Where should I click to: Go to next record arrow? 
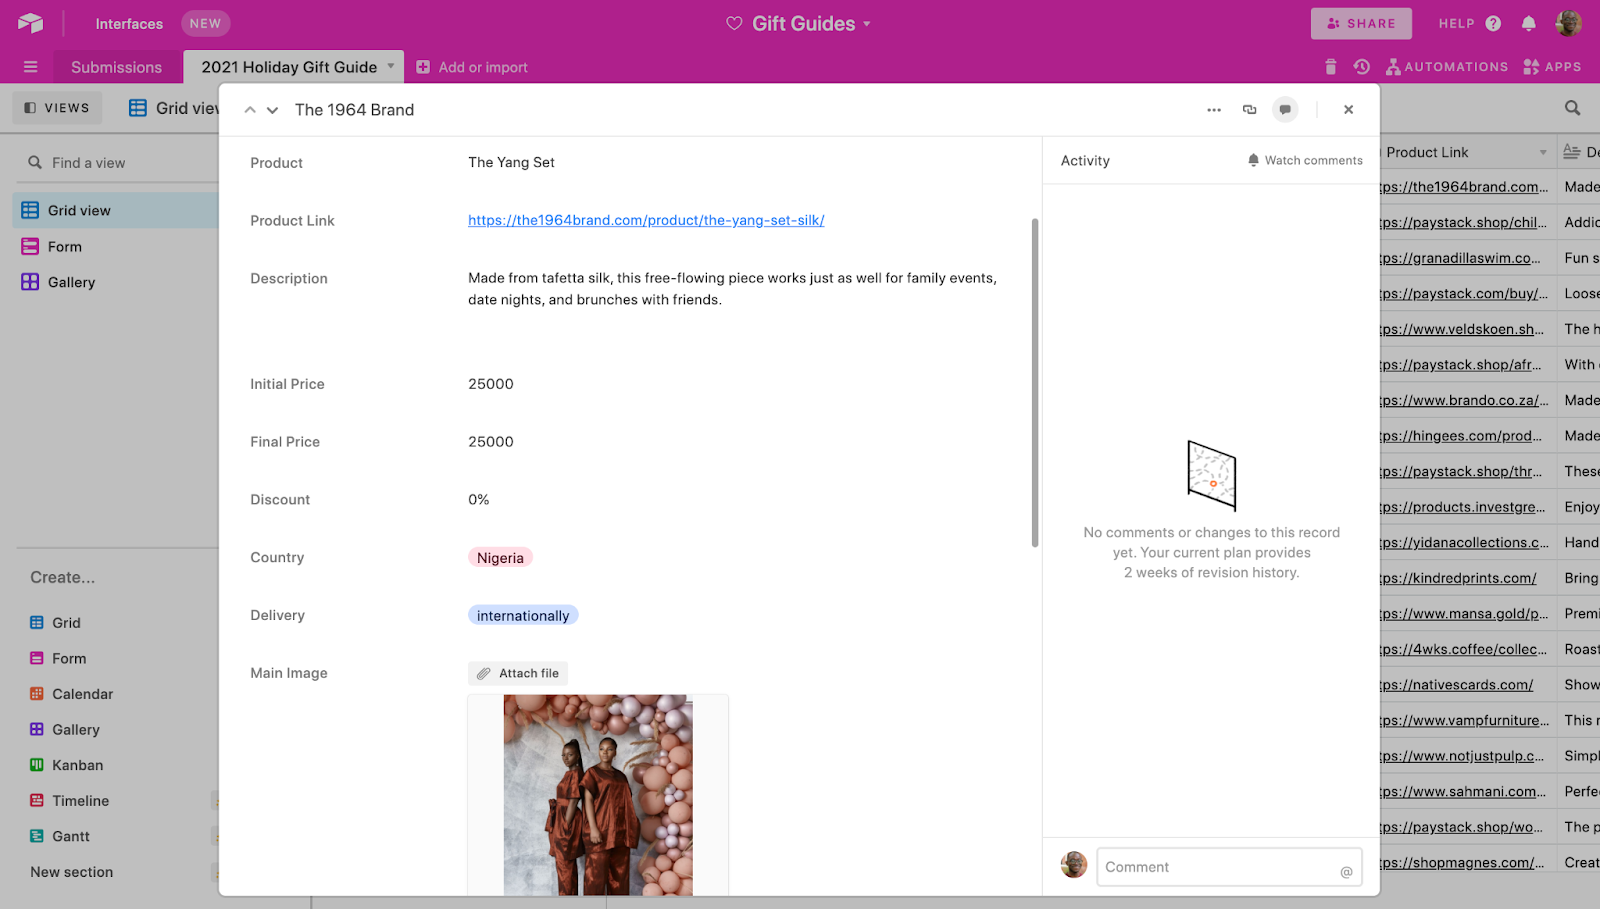(272, 110)
